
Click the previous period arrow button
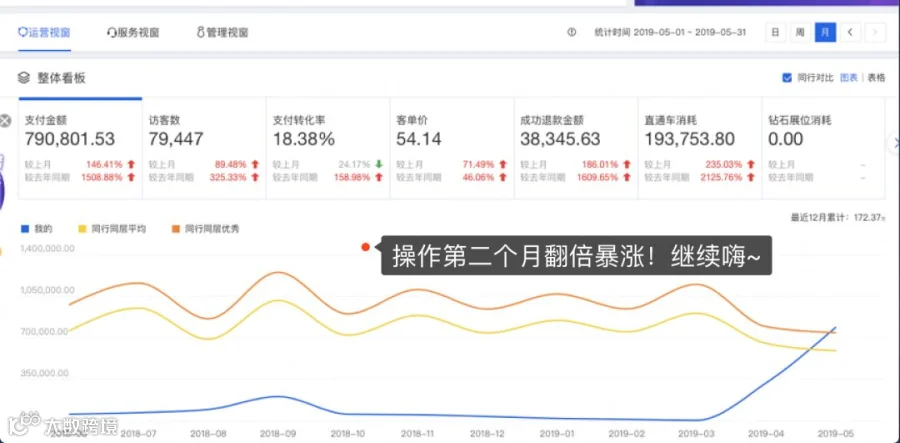850,32
